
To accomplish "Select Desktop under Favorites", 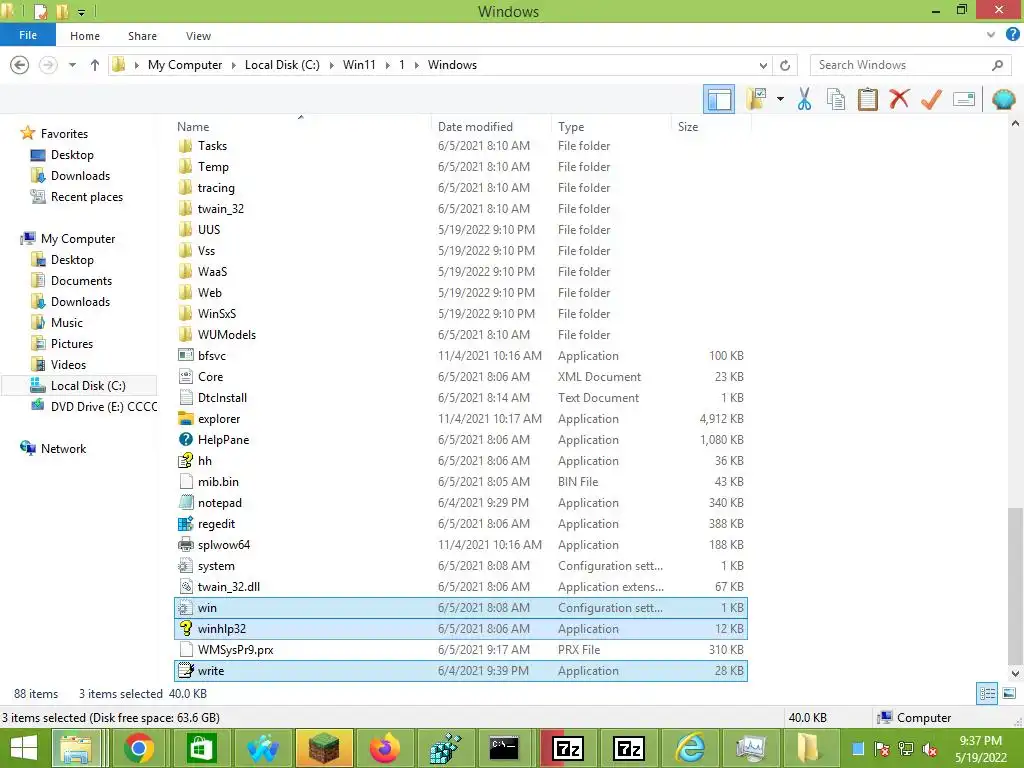I will click(x=72, y=155).
